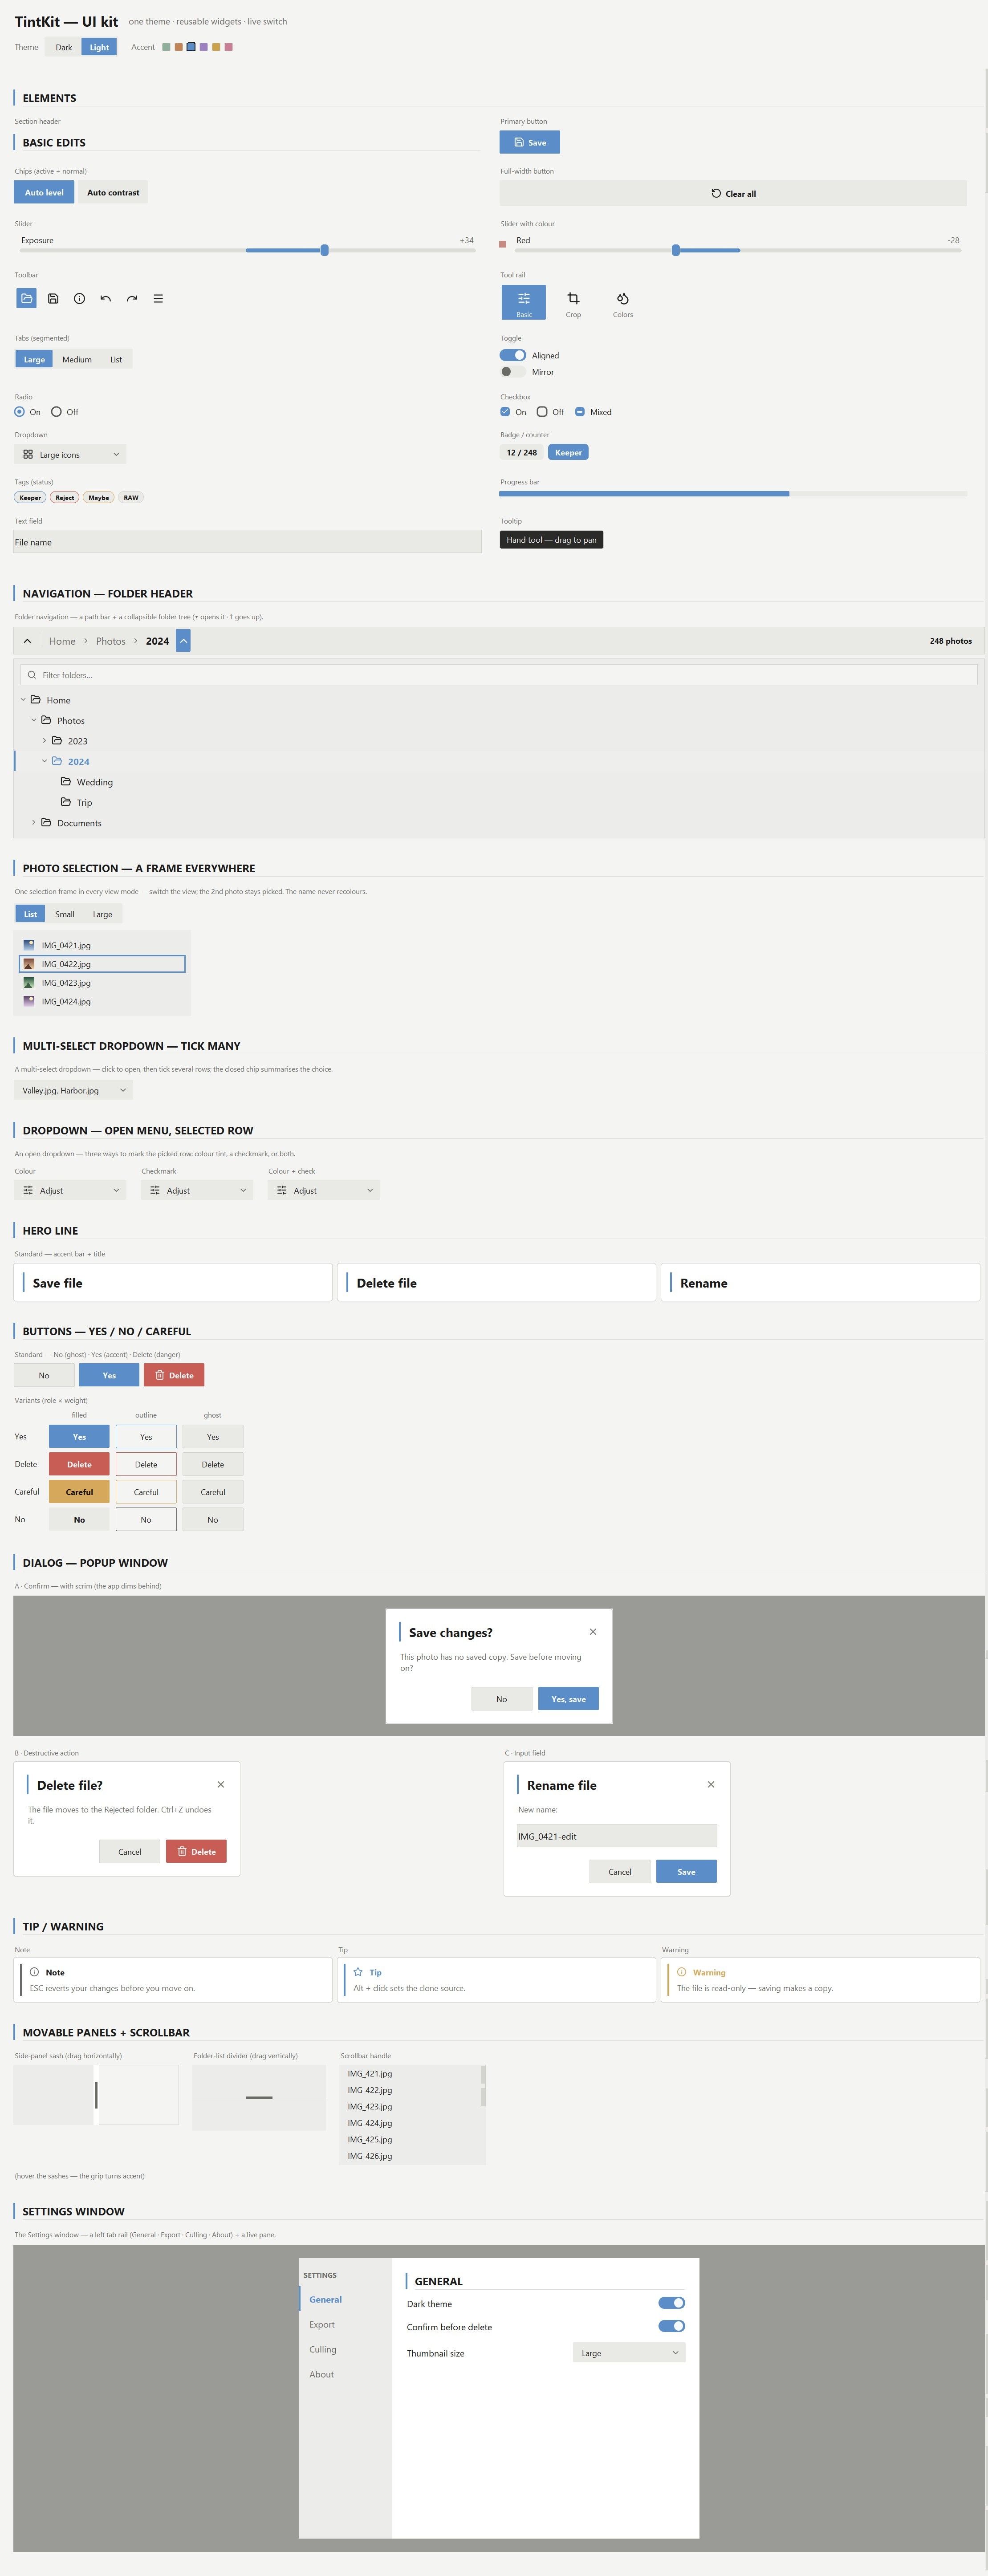This screenshot has height=2576, width=988.
Task: Toggle Dark theme switch in Settings
Action: (x=671, y=2303)
